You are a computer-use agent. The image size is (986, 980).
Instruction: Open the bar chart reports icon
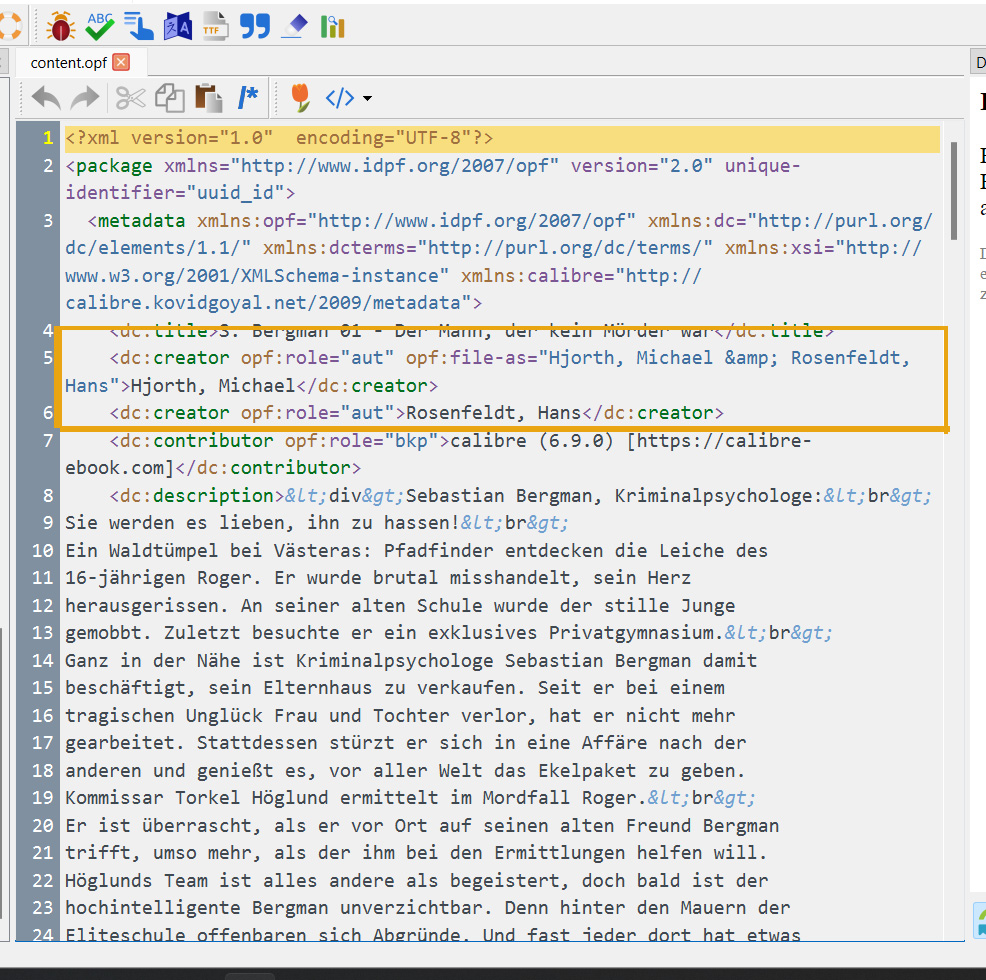333,26
